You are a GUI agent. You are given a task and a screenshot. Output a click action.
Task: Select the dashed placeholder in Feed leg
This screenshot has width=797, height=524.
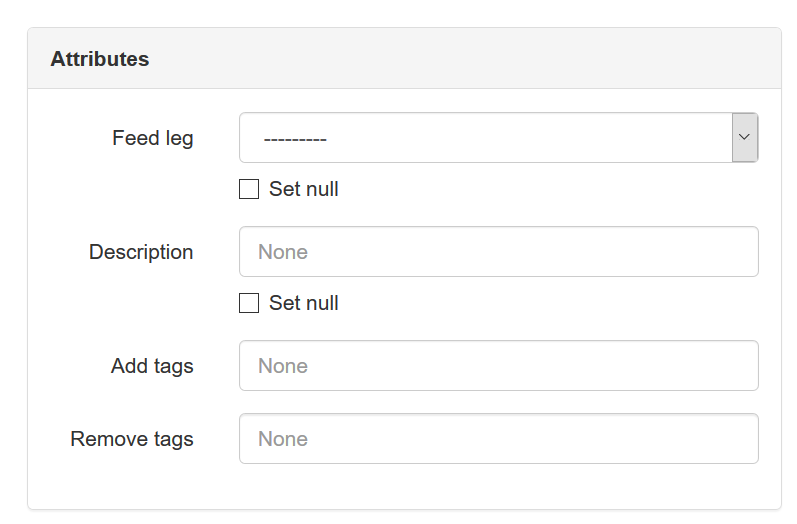point(296,139)
